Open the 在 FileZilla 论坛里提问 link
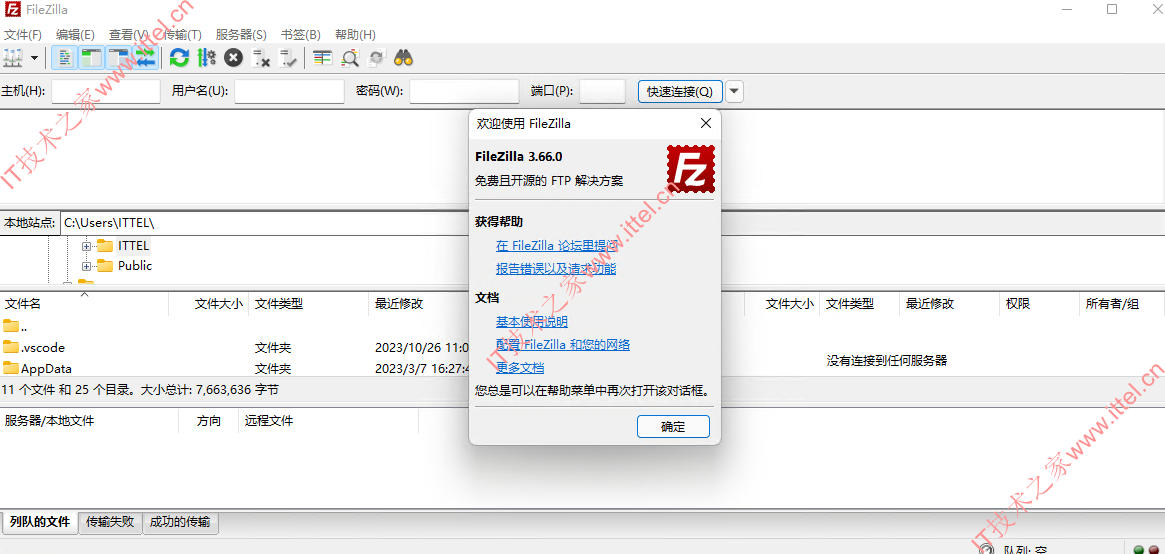Viewport: 1165px width, 554px height. pos(556,247)
